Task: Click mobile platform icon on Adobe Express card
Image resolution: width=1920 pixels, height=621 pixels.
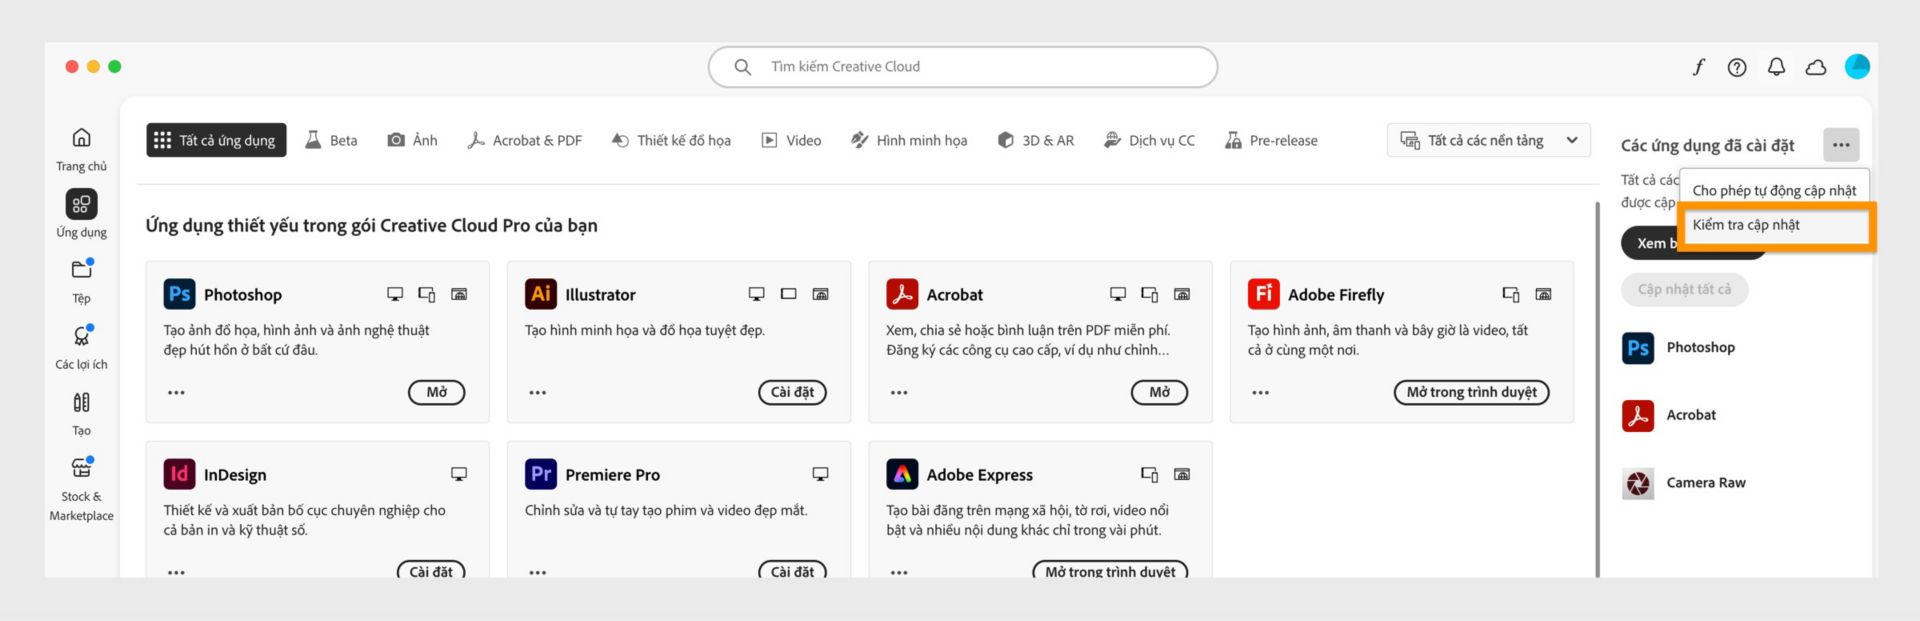Action: pos(1150,474)
